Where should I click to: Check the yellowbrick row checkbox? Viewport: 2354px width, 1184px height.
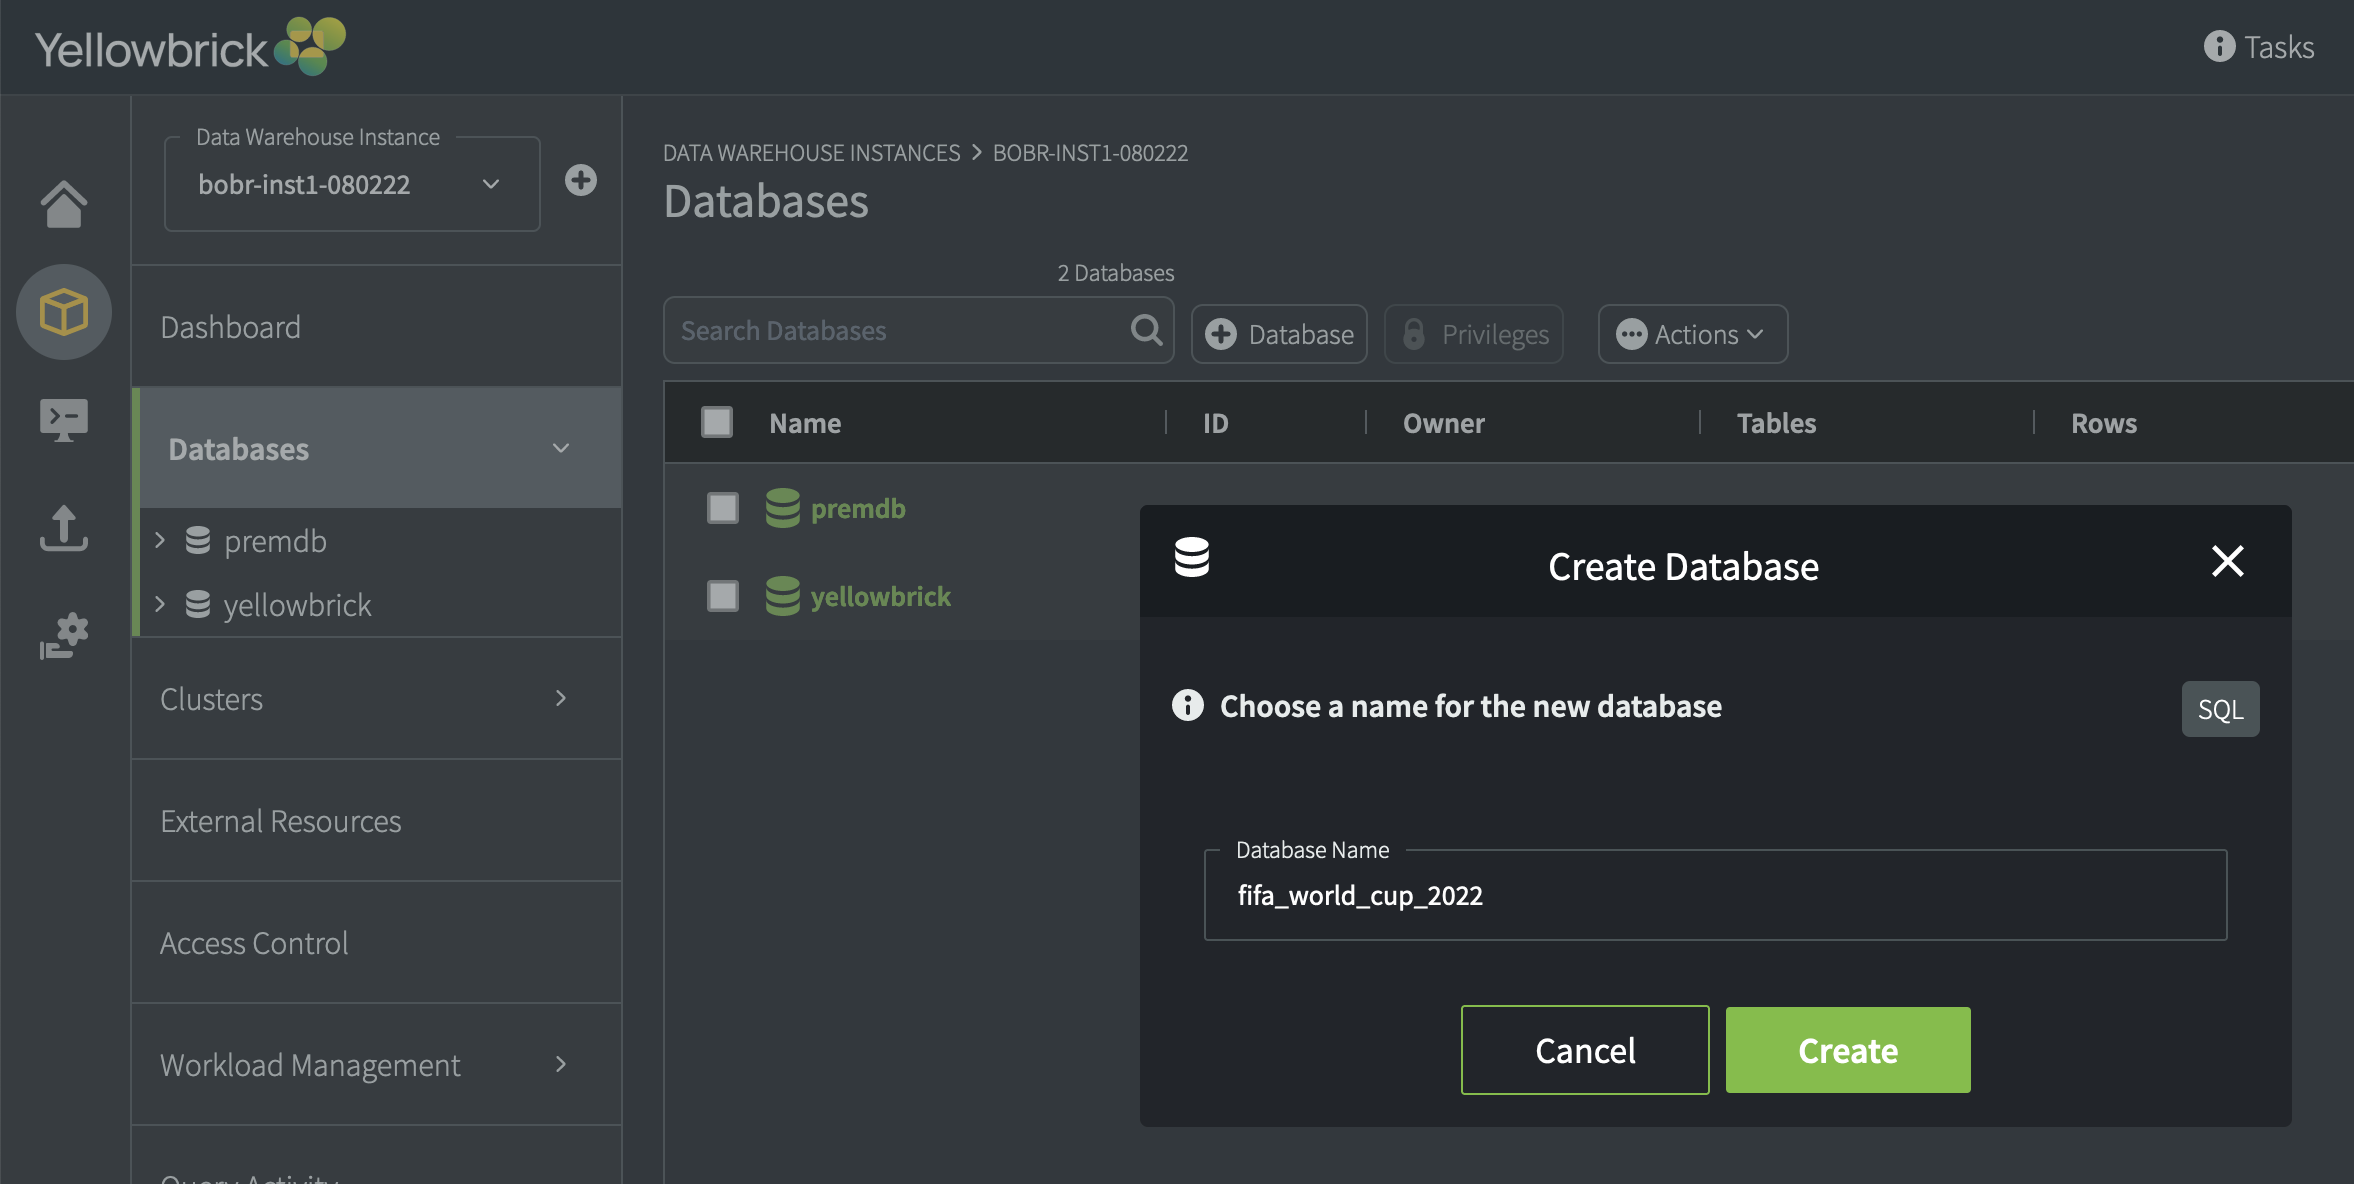(x=722, y=596)
